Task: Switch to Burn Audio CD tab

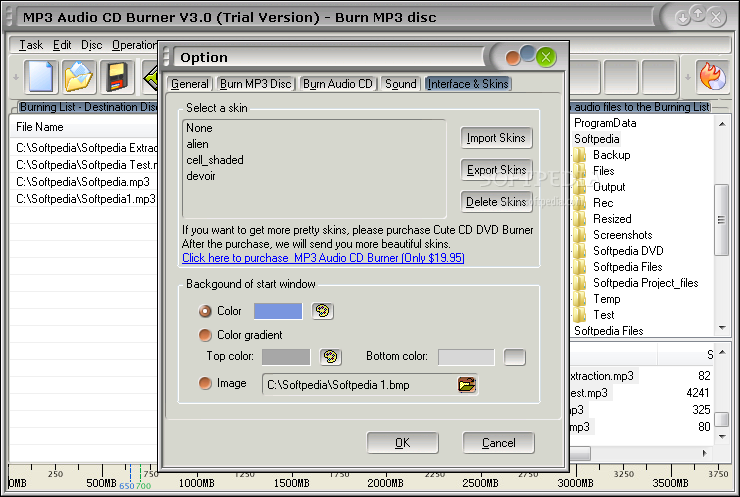Action: click(338, 84)
